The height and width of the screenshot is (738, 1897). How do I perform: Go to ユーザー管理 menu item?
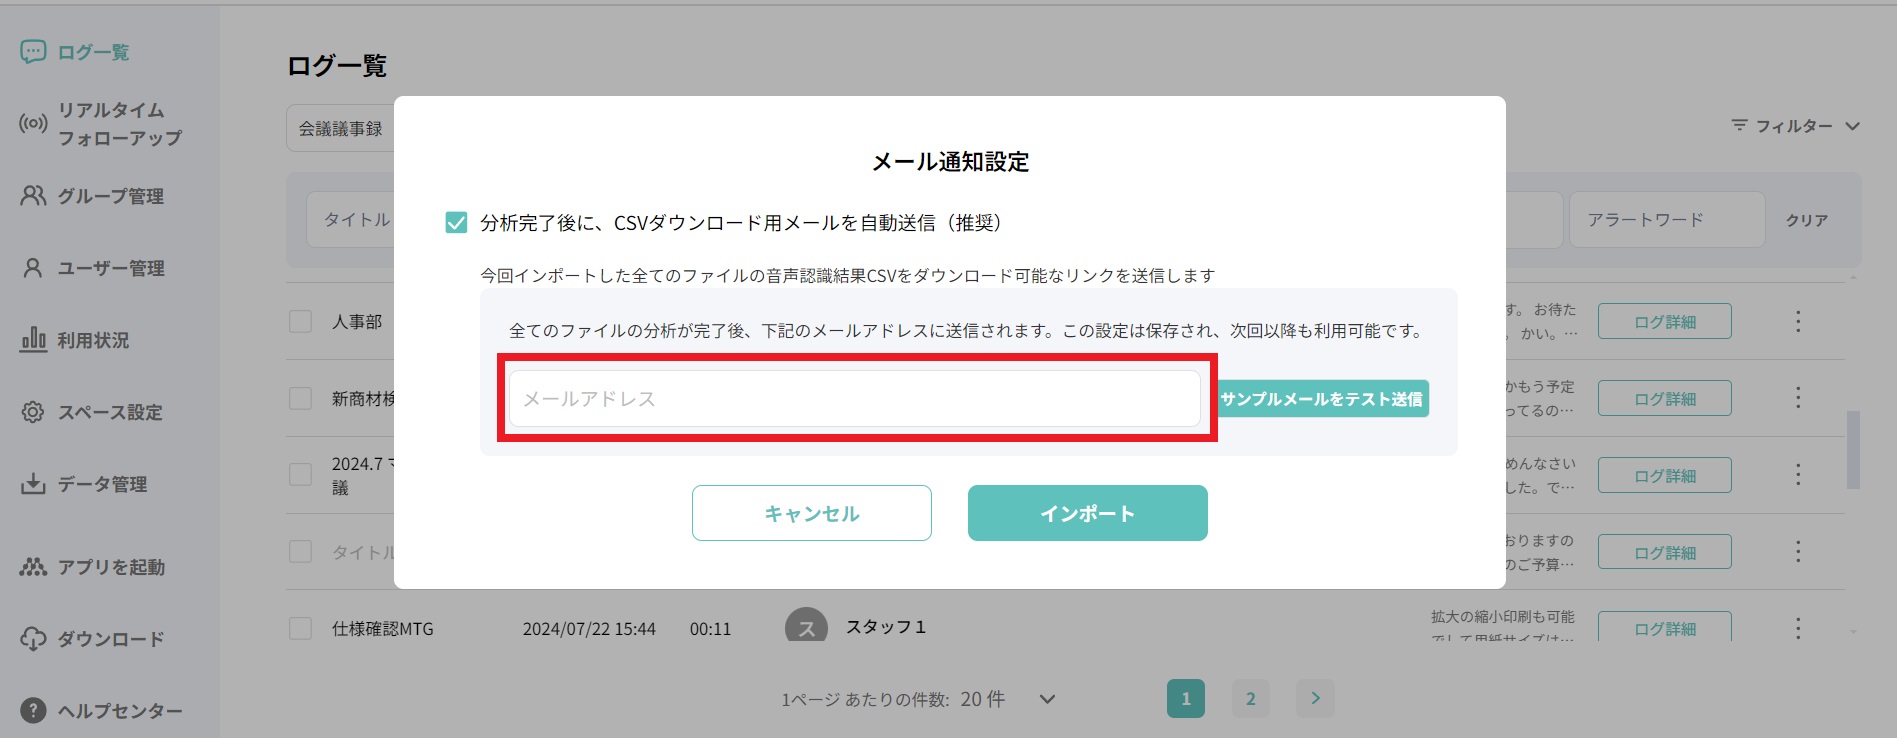pos(111,268)
